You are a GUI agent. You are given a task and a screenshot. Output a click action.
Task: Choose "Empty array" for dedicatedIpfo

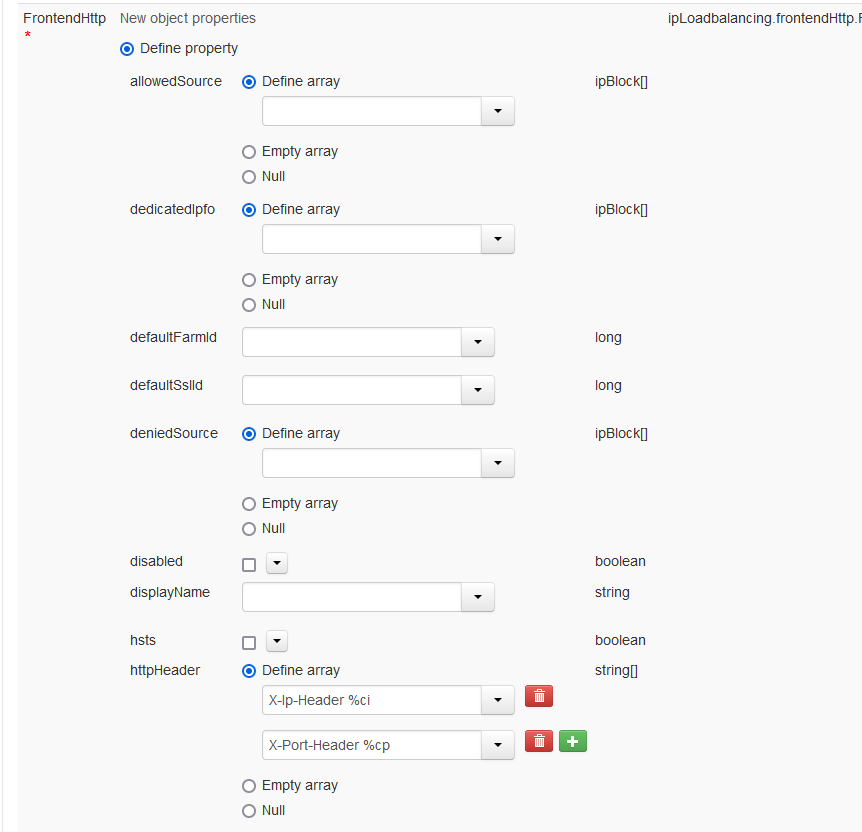tap(248, 279)
